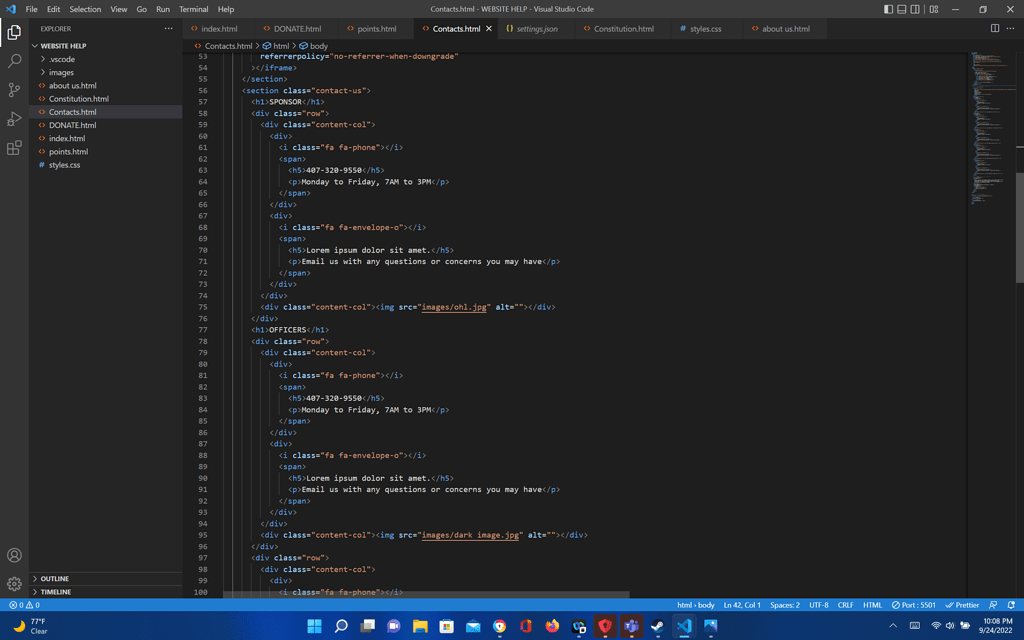Switch to the DONATE.html tab
This screenshot has width=1024, height=640.
297,29
